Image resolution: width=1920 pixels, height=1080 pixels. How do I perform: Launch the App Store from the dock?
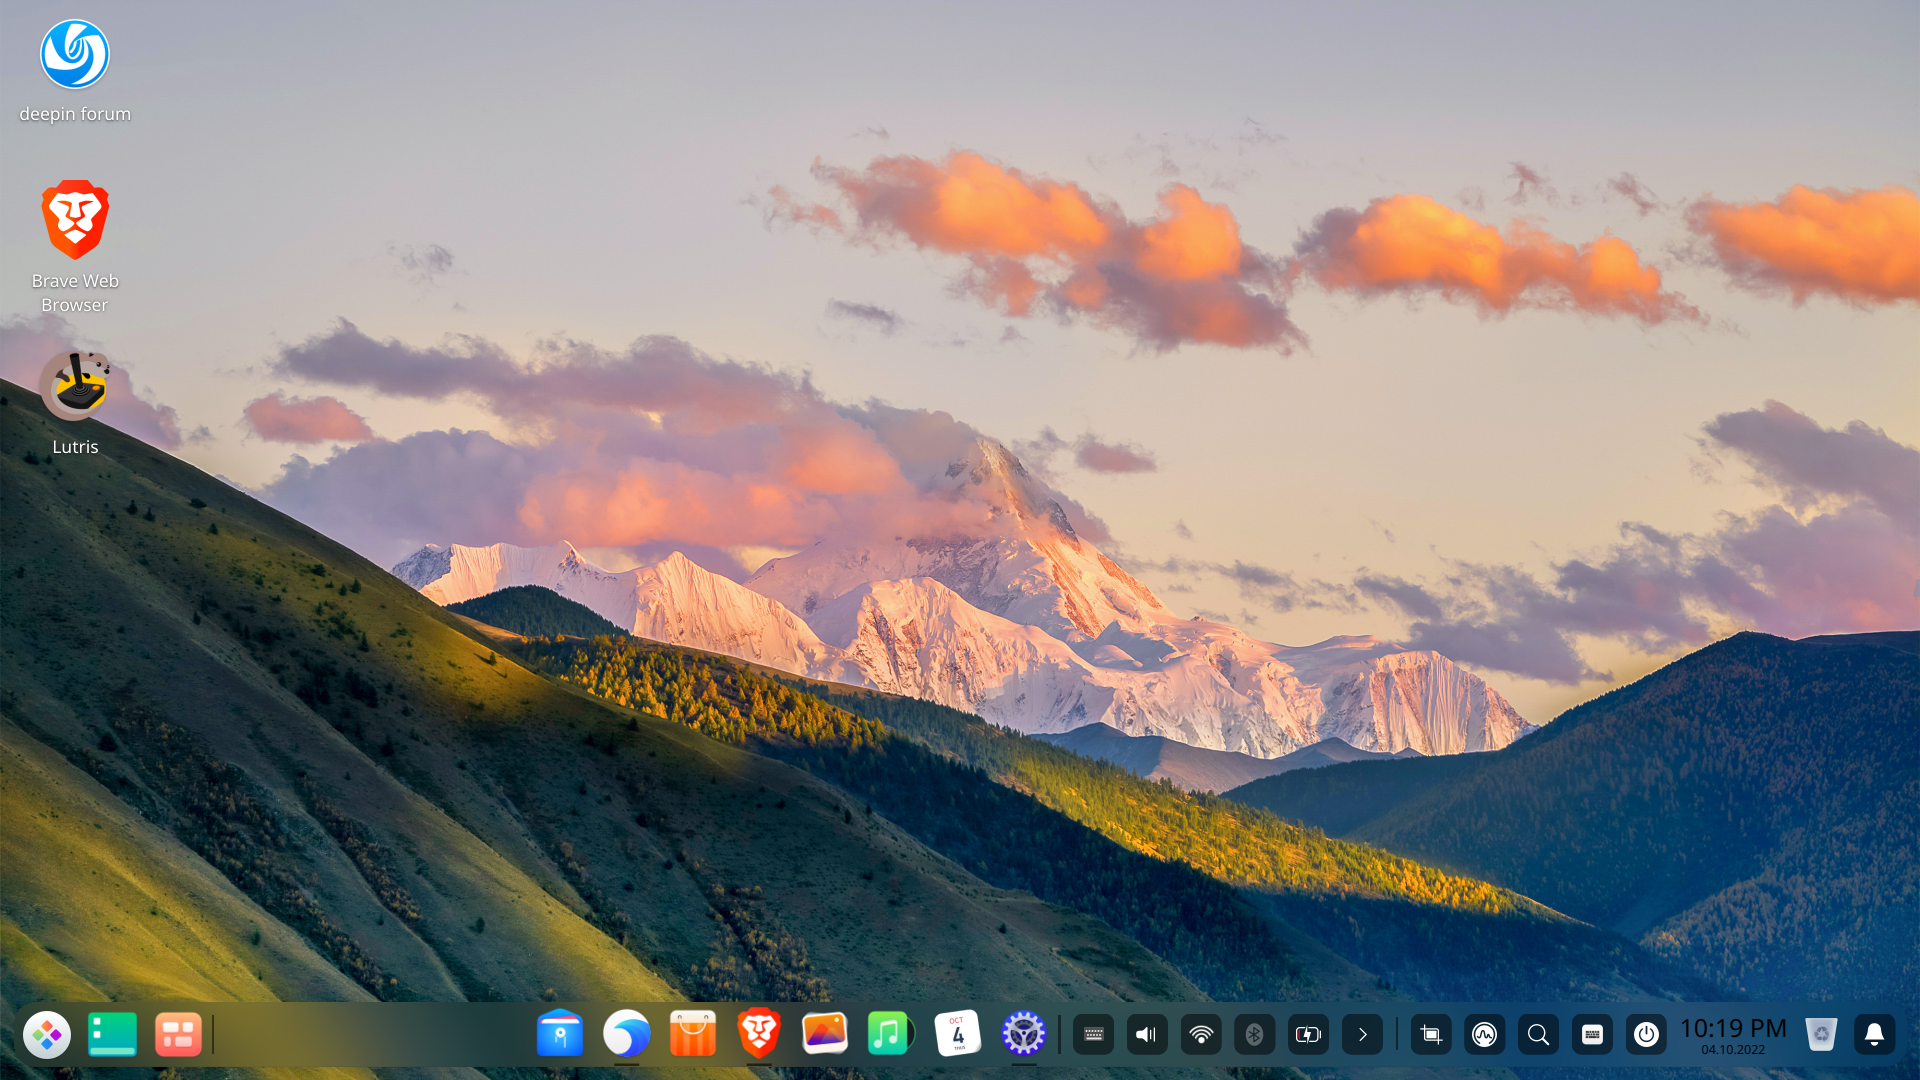pyautogui.click(x=693, y=1033)
